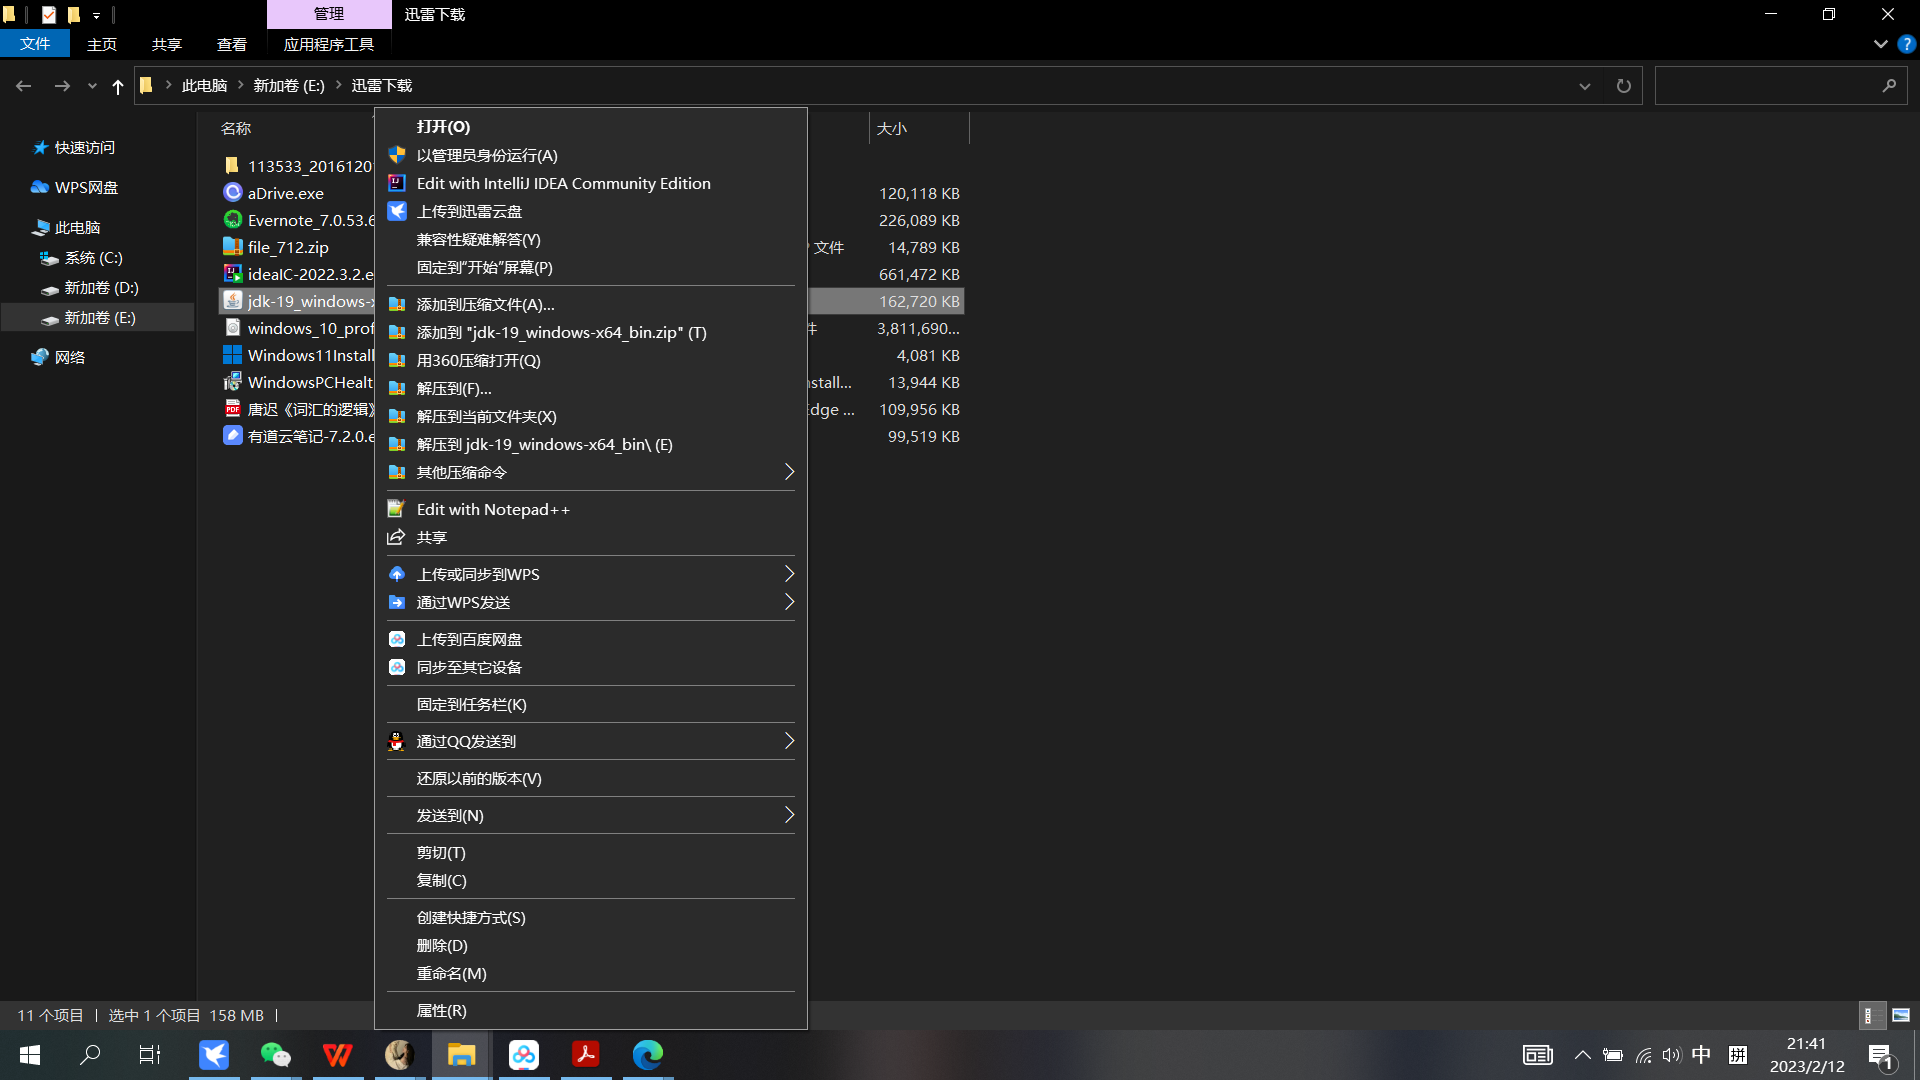Open WeChat from the taskbar
Viewport: 1920px width, 1080px height.
coord(275,1054)
